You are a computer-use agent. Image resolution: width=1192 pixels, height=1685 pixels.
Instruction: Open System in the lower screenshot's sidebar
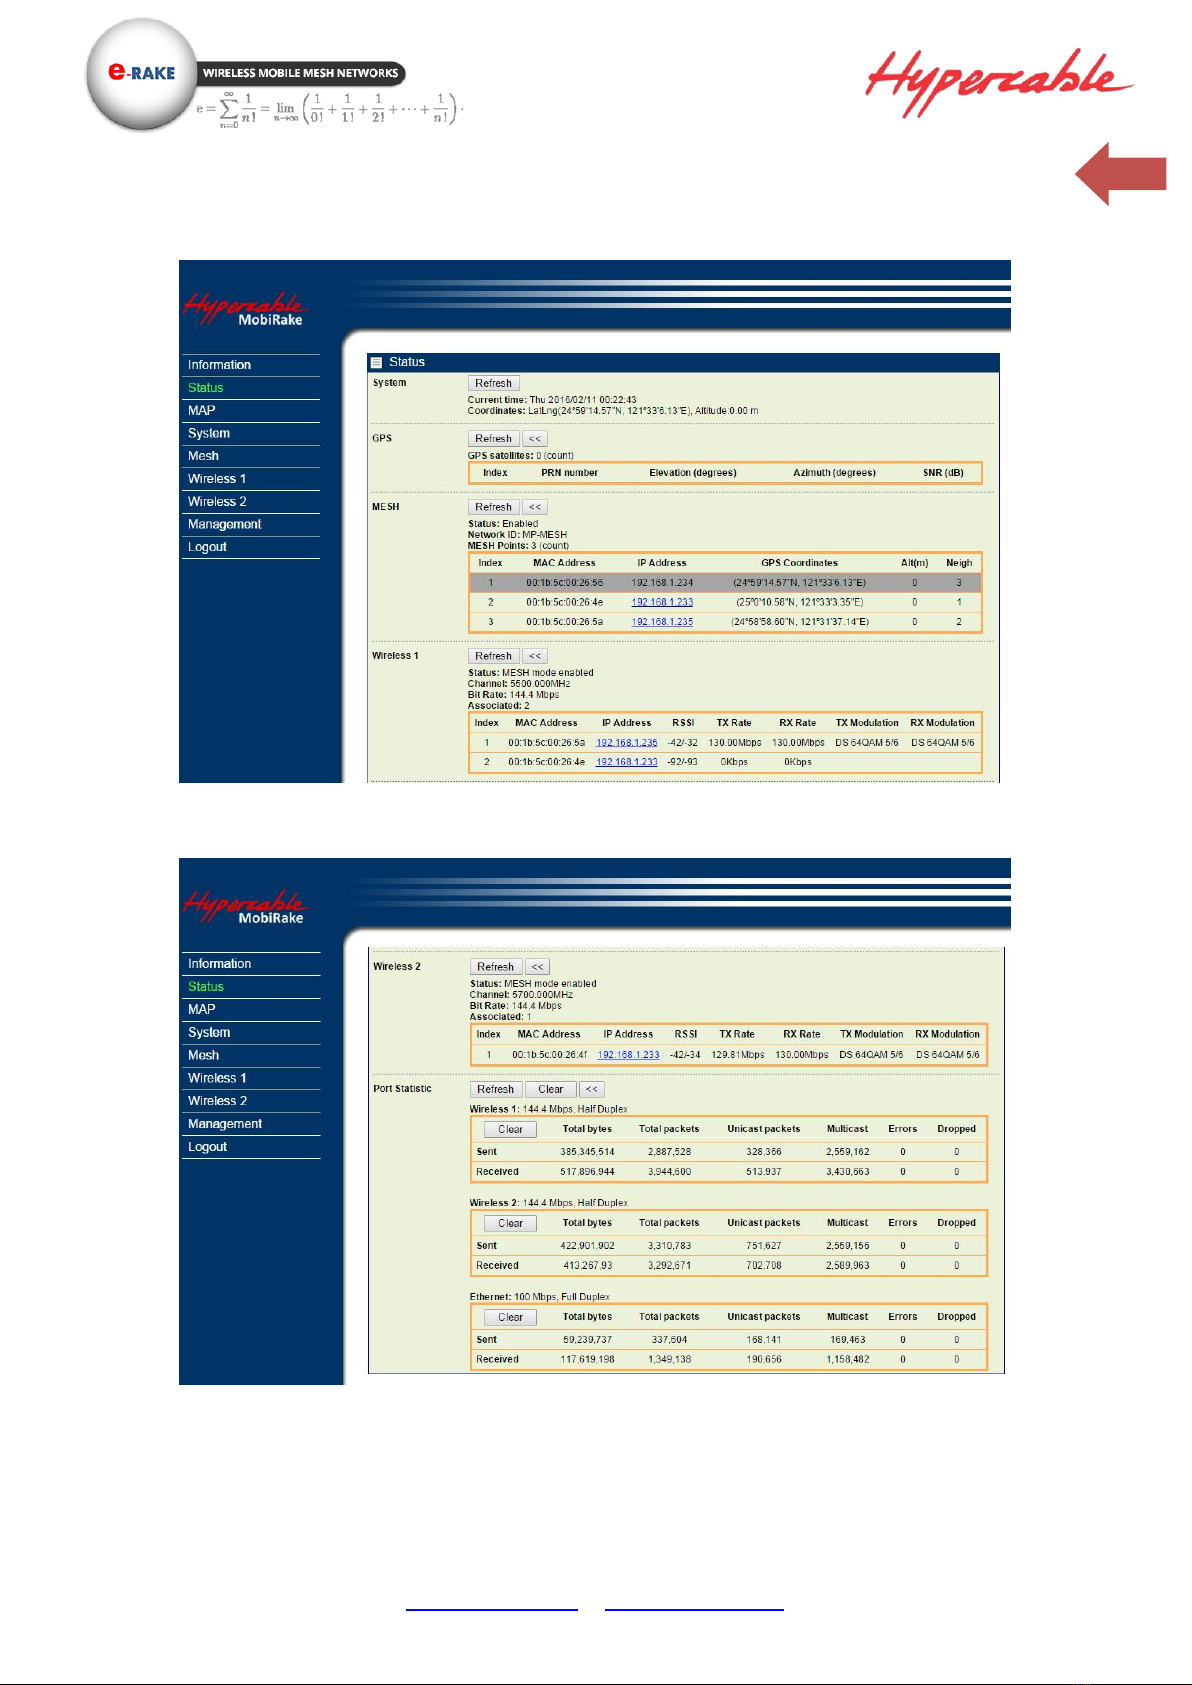(x=209, y=1032)
